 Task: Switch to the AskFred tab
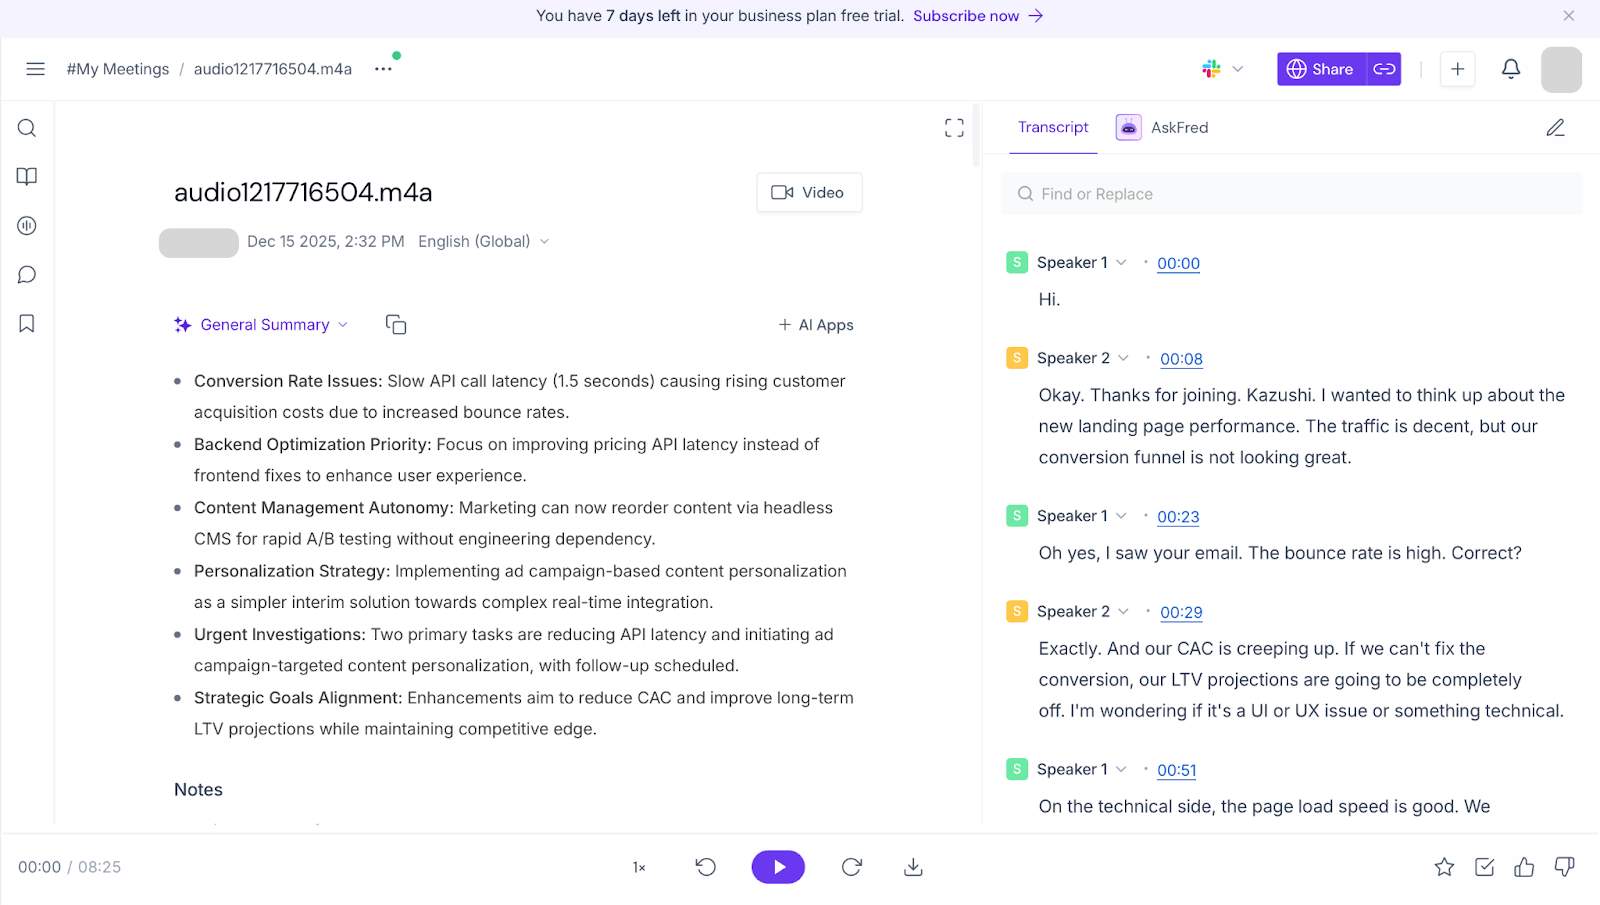[x=1163, y=128]
